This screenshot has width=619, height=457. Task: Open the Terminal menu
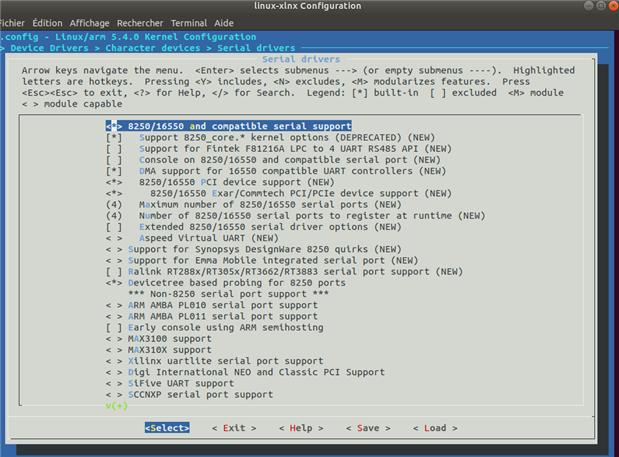click(189, 23)
